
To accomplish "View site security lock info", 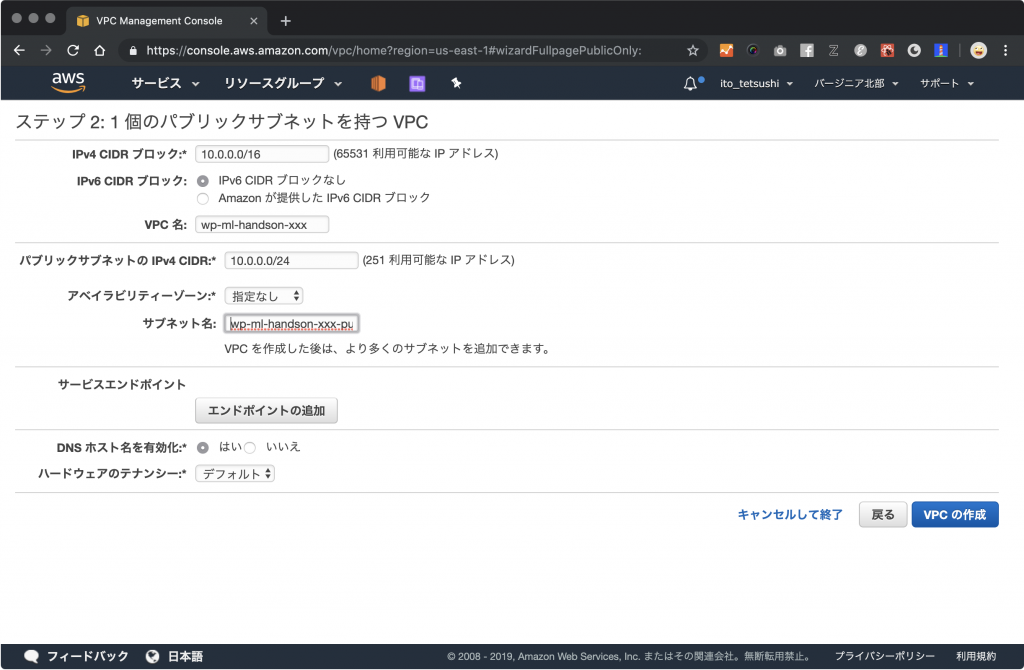I will pyautogui.click(x=133, y=50).
